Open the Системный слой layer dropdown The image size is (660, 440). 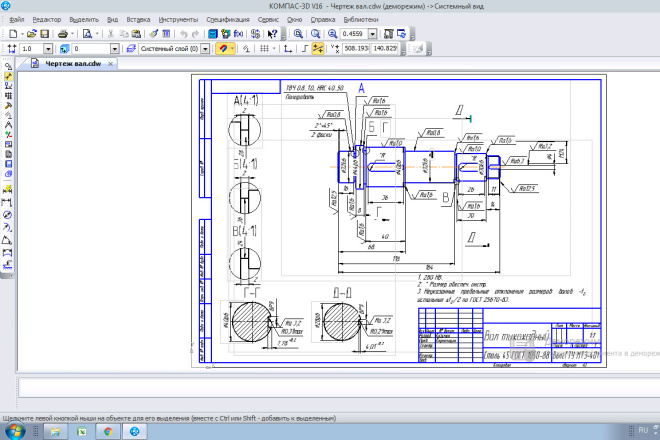(x=205, y=49)
